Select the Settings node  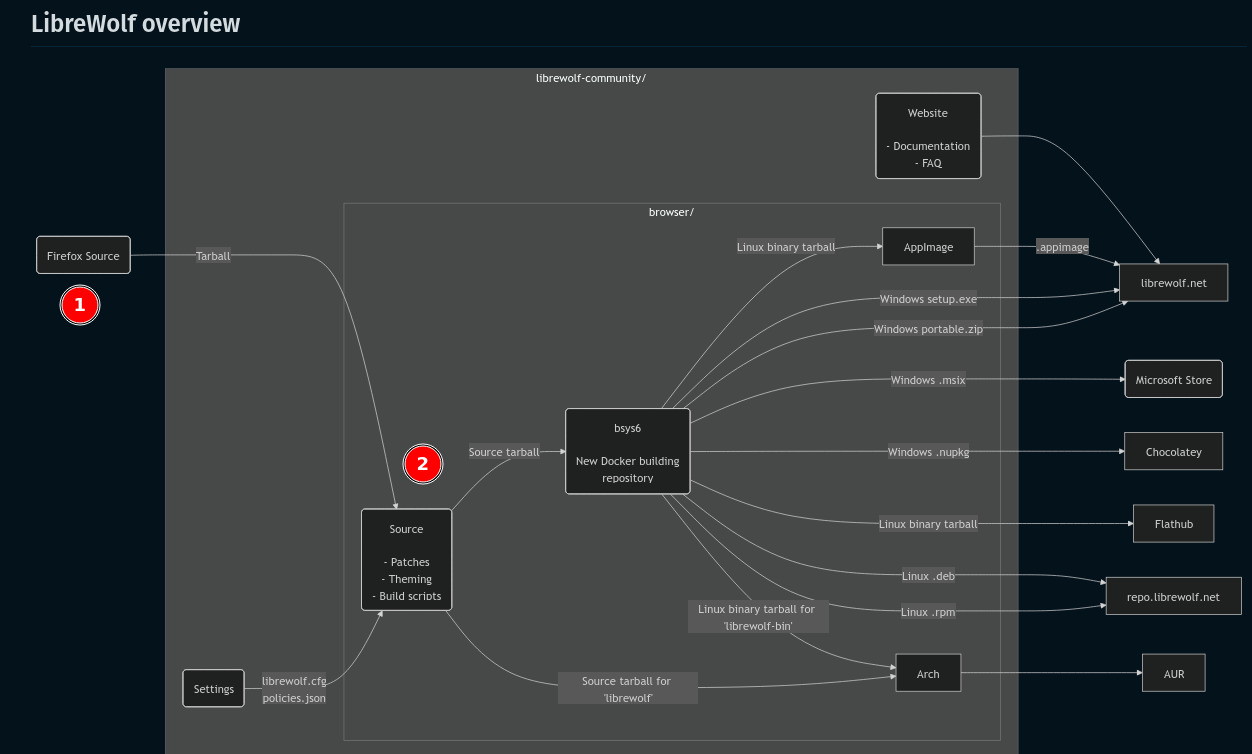click(x=213, y=689)
